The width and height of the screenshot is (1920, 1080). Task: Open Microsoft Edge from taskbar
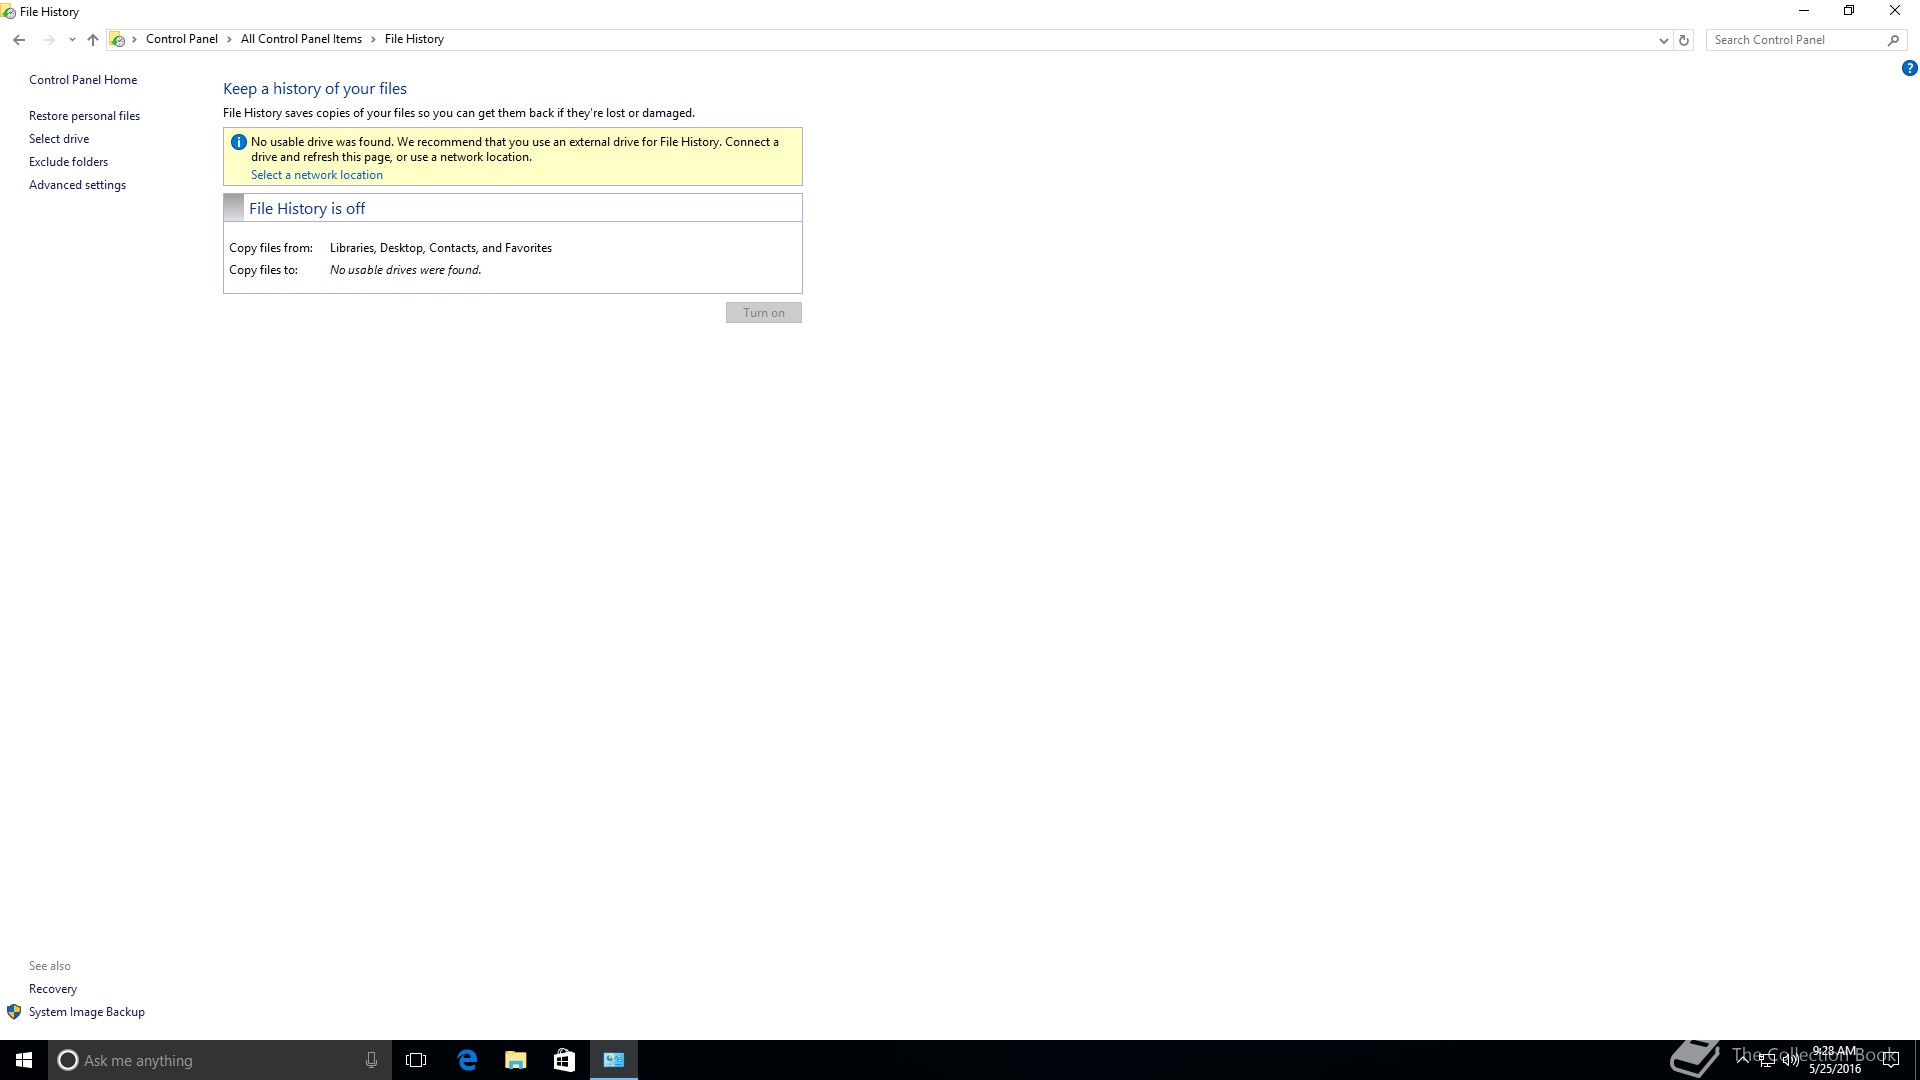pyautogui.click(x=467, y=1060)
